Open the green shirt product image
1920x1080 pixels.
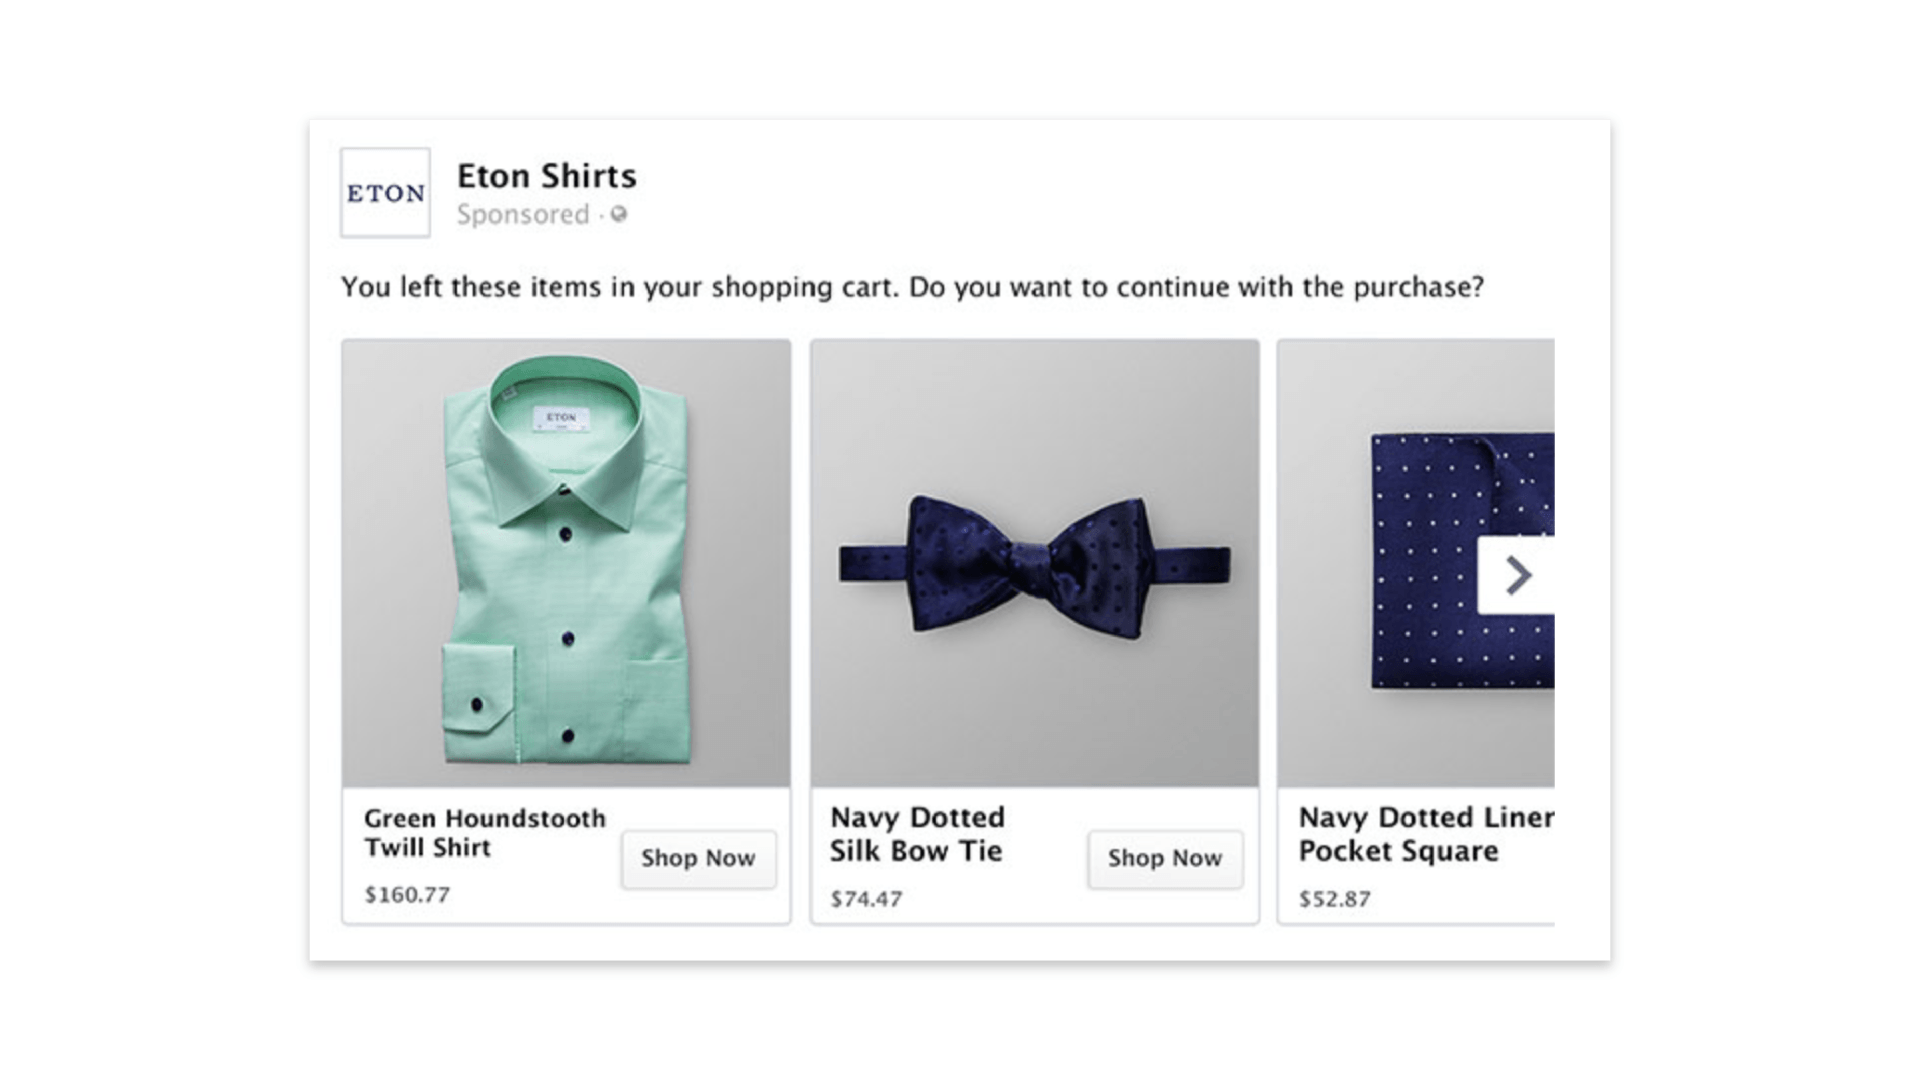click(566, 563)
